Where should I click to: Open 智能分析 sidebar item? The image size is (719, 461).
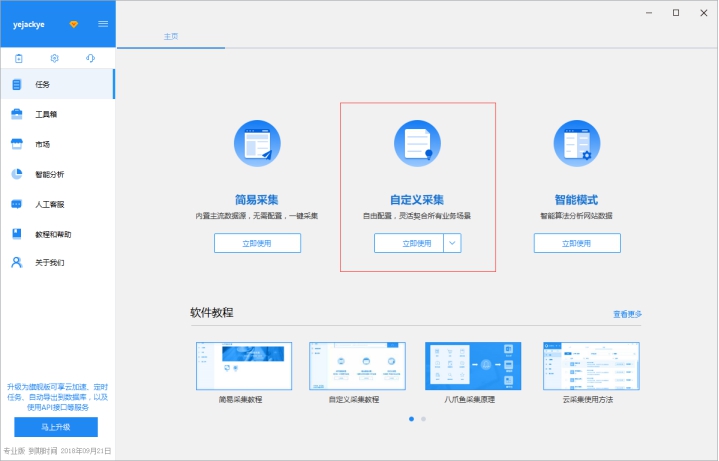(49, 174)
